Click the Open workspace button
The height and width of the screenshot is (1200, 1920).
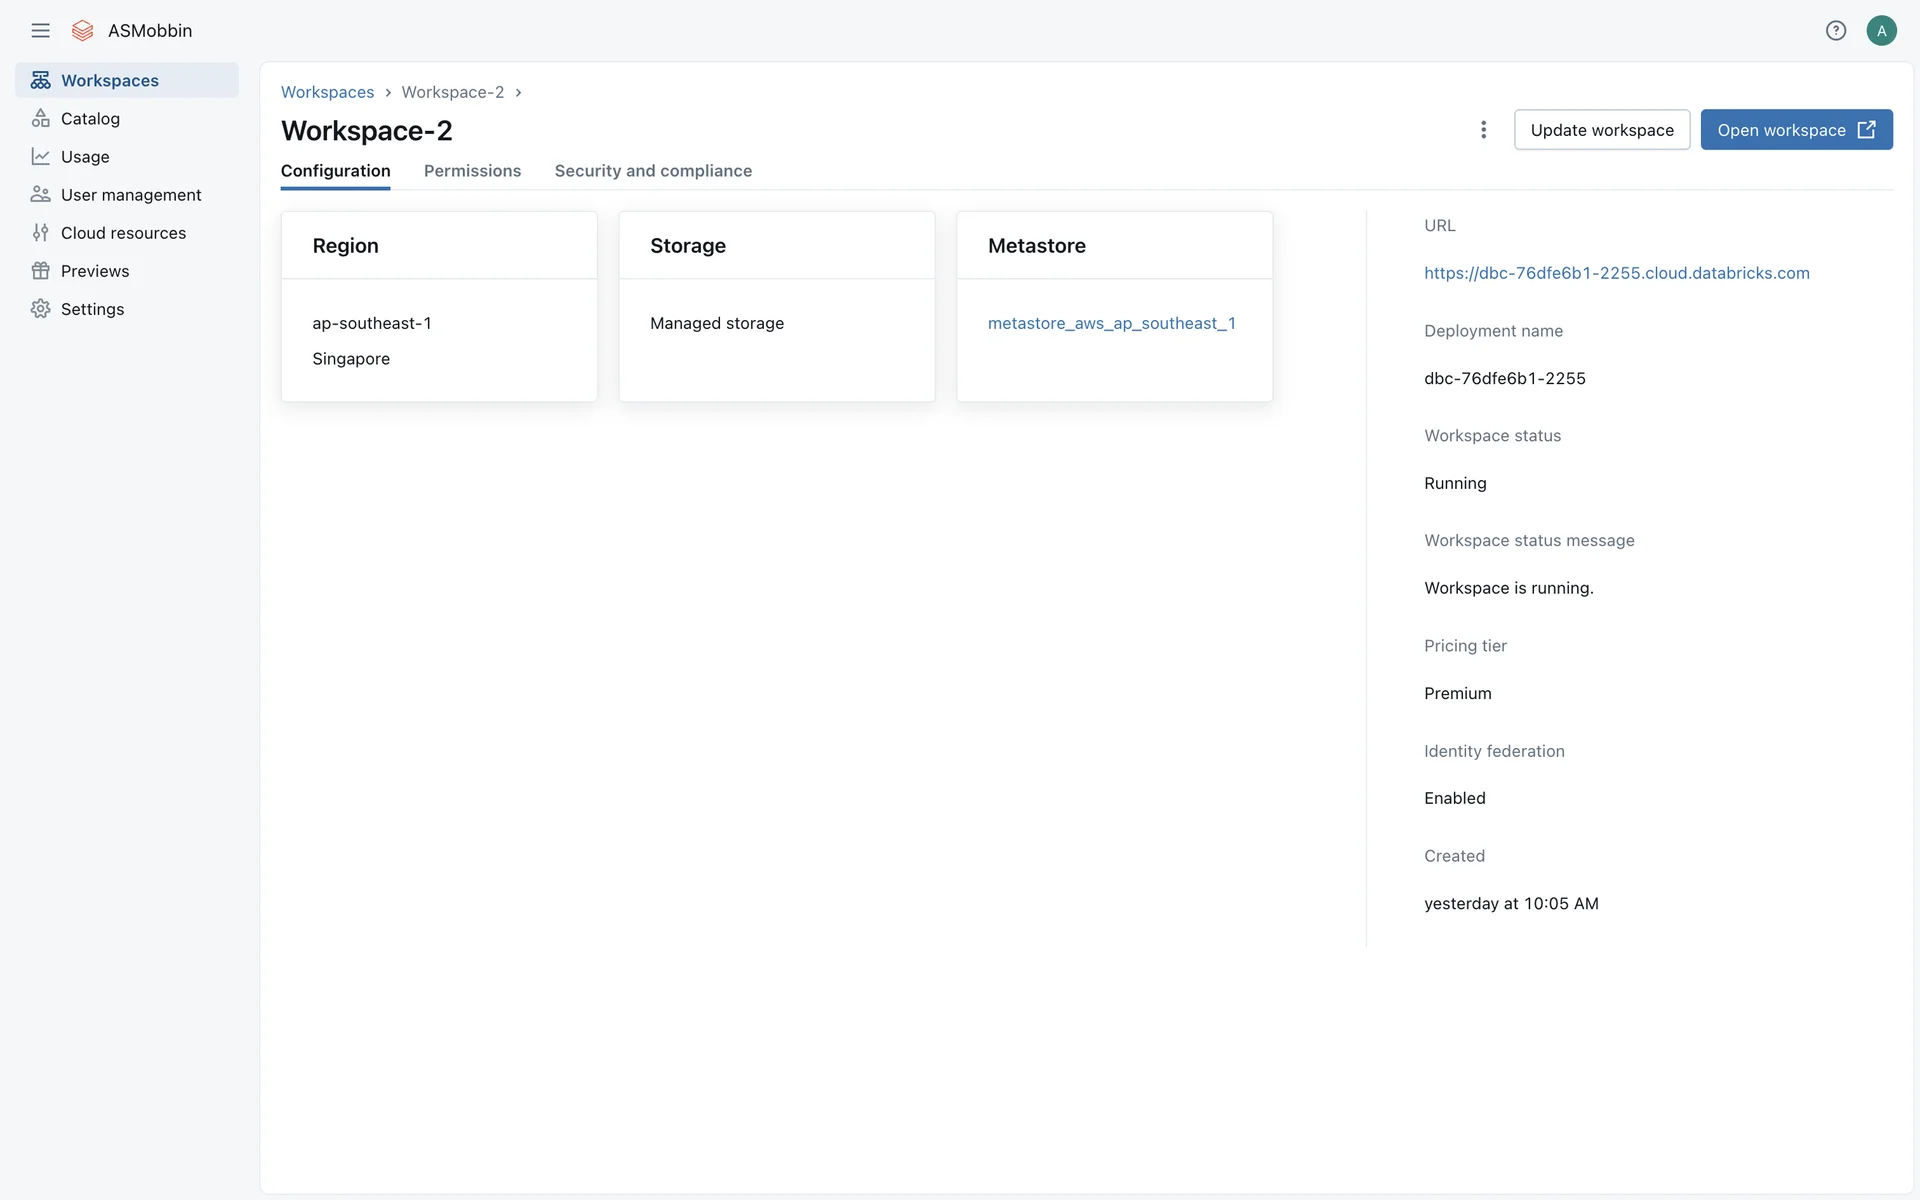click(x=1796, y=130)
